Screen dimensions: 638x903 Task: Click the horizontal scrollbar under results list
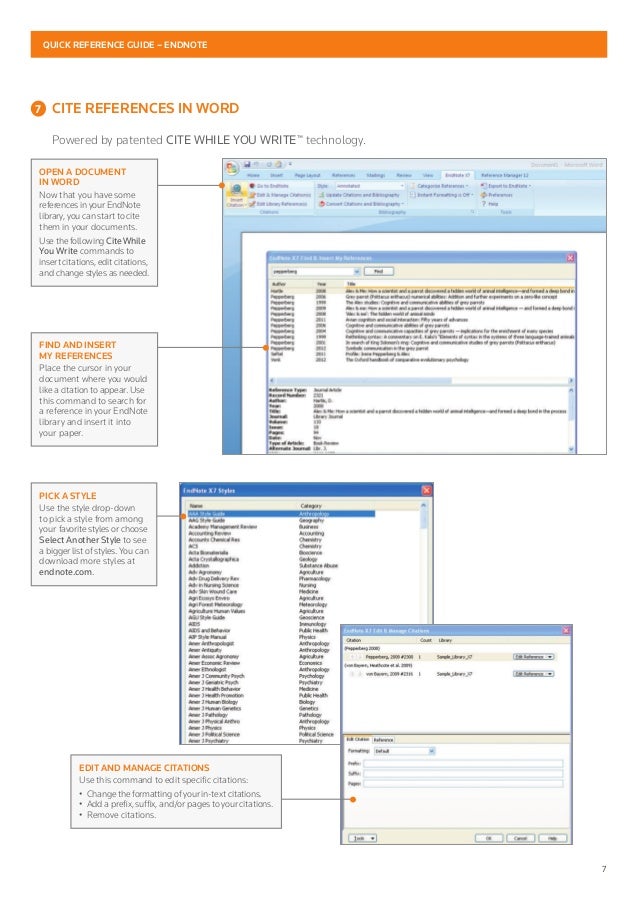tap(421, 381)
